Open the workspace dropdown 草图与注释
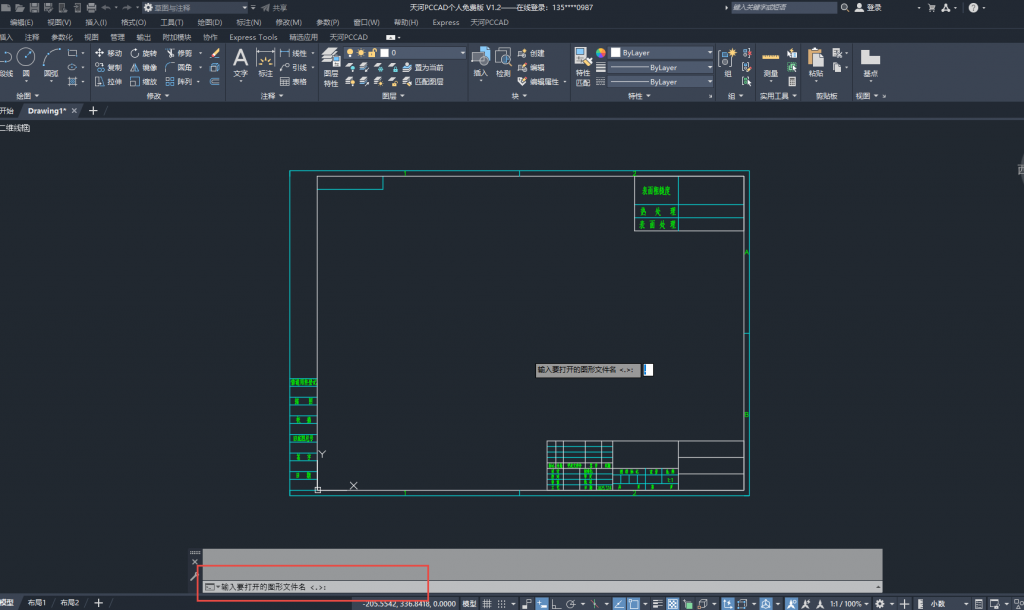The height and width of the screenshot is (610, 1024). tap(197, 8)
